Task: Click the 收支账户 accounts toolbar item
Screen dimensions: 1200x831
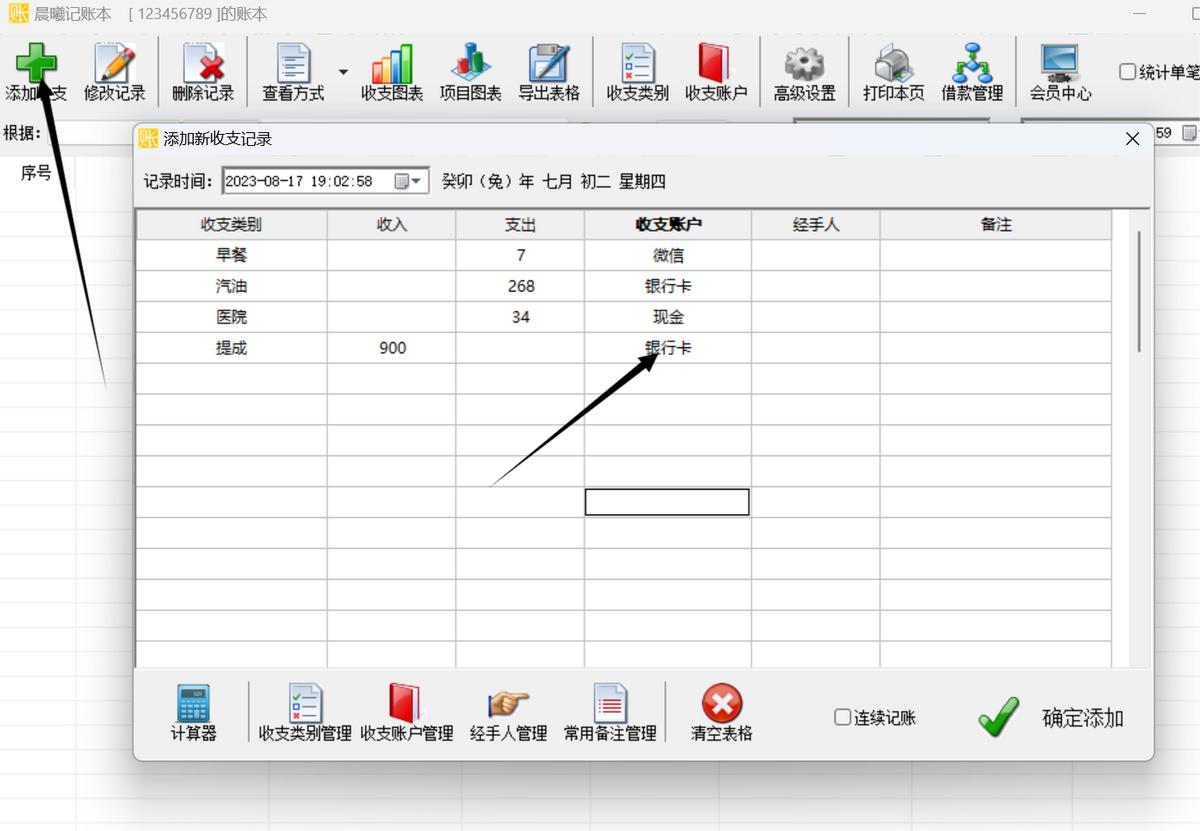Action: click(712, 70)
